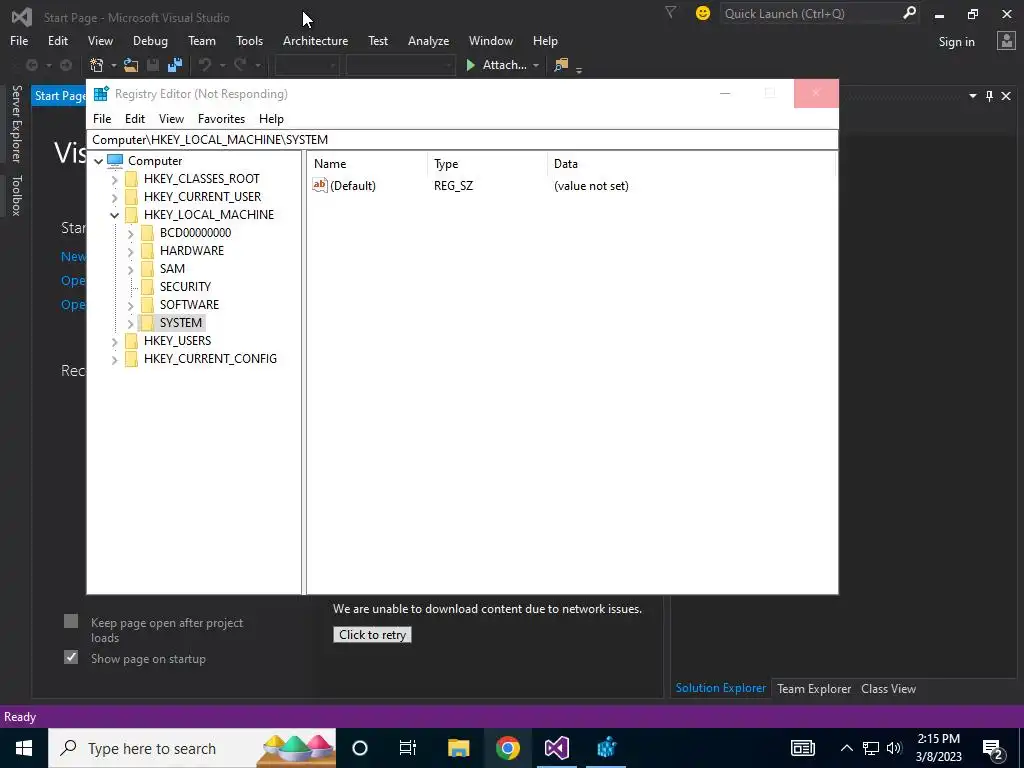
Task: Open Registry Editor Edit menu
Action: (x=135, y=119)
